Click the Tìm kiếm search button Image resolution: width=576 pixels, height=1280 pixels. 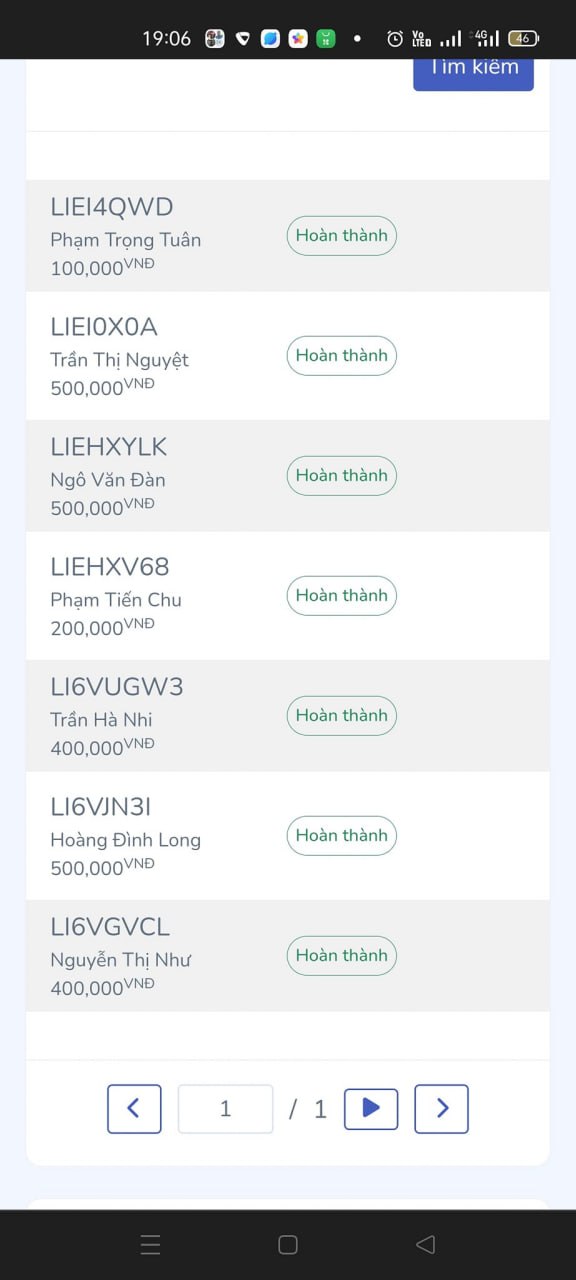pyautogui.click(x=473, y=68)
